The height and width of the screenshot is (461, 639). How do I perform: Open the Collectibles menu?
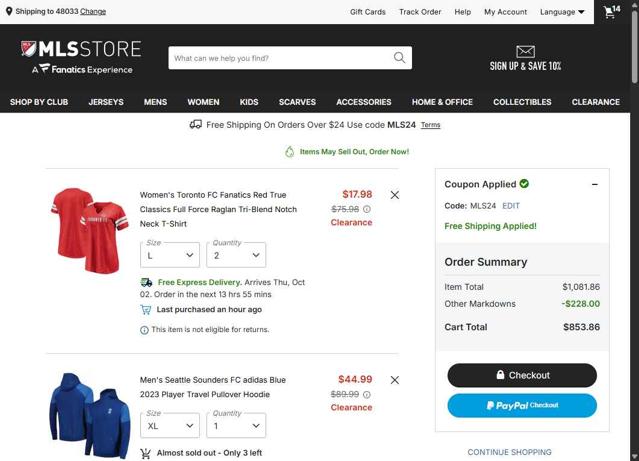522,102
